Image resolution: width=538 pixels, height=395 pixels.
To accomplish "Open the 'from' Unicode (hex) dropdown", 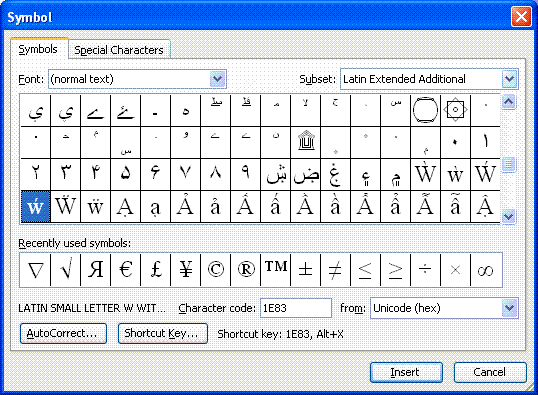I will (510, 308).
